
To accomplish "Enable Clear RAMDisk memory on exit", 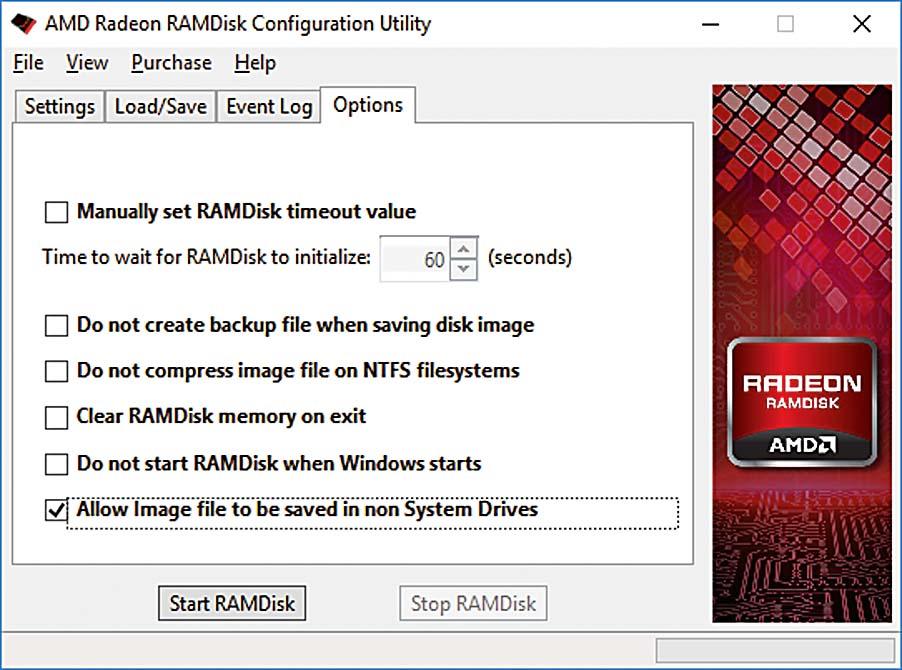I will 56,417.
